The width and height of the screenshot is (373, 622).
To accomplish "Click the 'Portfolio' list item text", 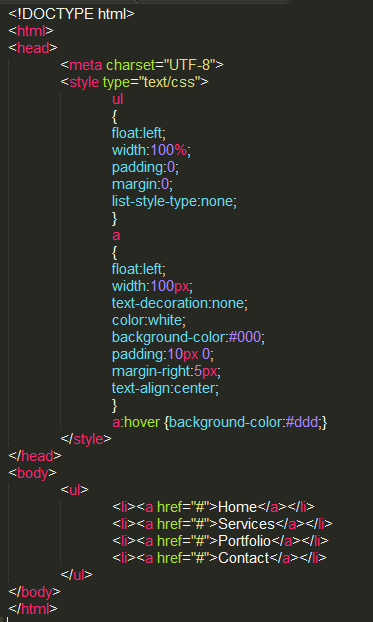I will (244, 541).
